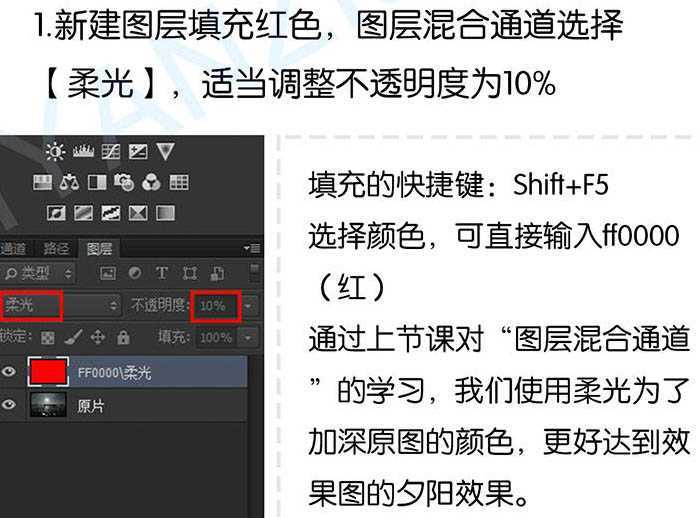Screen dimensions: 698x518
Task: Lock all layer attributes (padlock icon)
Action: click(123, 337)
